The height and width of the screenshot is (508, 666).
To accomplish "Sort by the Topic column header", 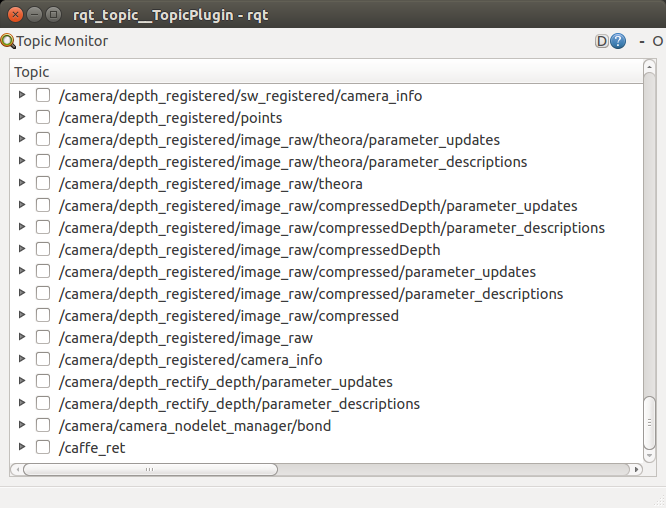I will [326, 72].
